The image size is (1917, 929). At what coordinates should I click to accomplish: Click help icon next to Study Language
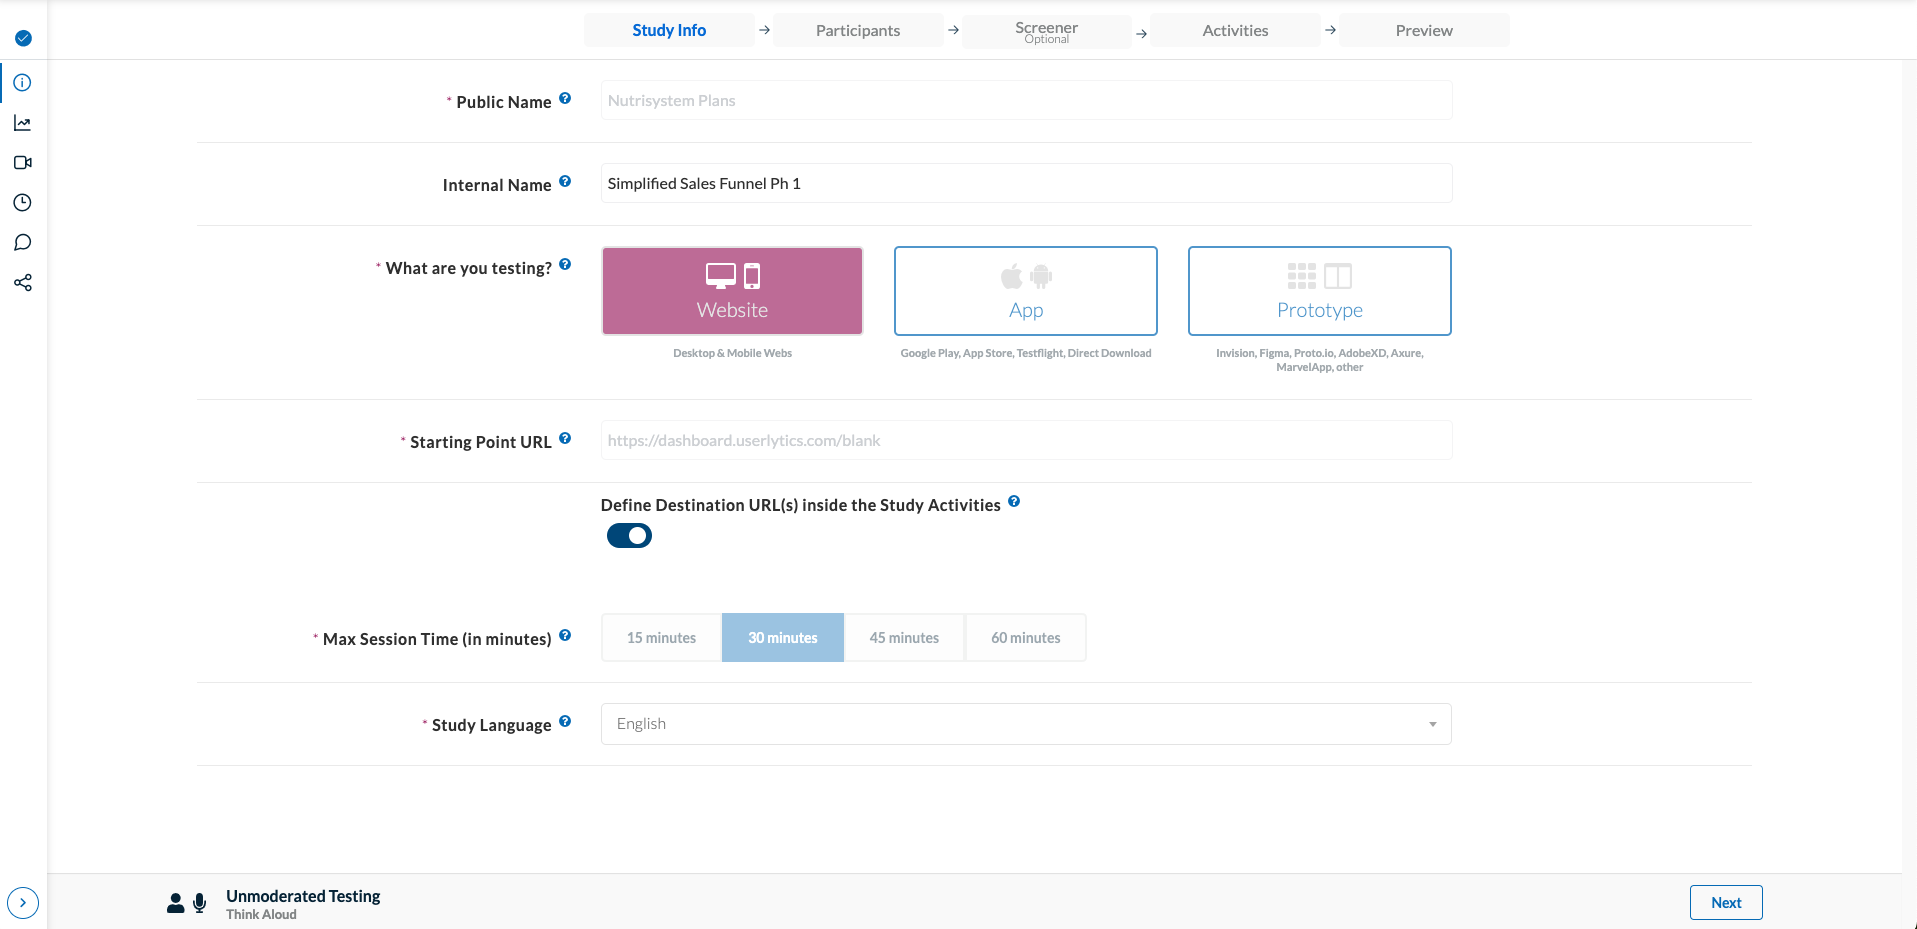[x=565, y=721]
